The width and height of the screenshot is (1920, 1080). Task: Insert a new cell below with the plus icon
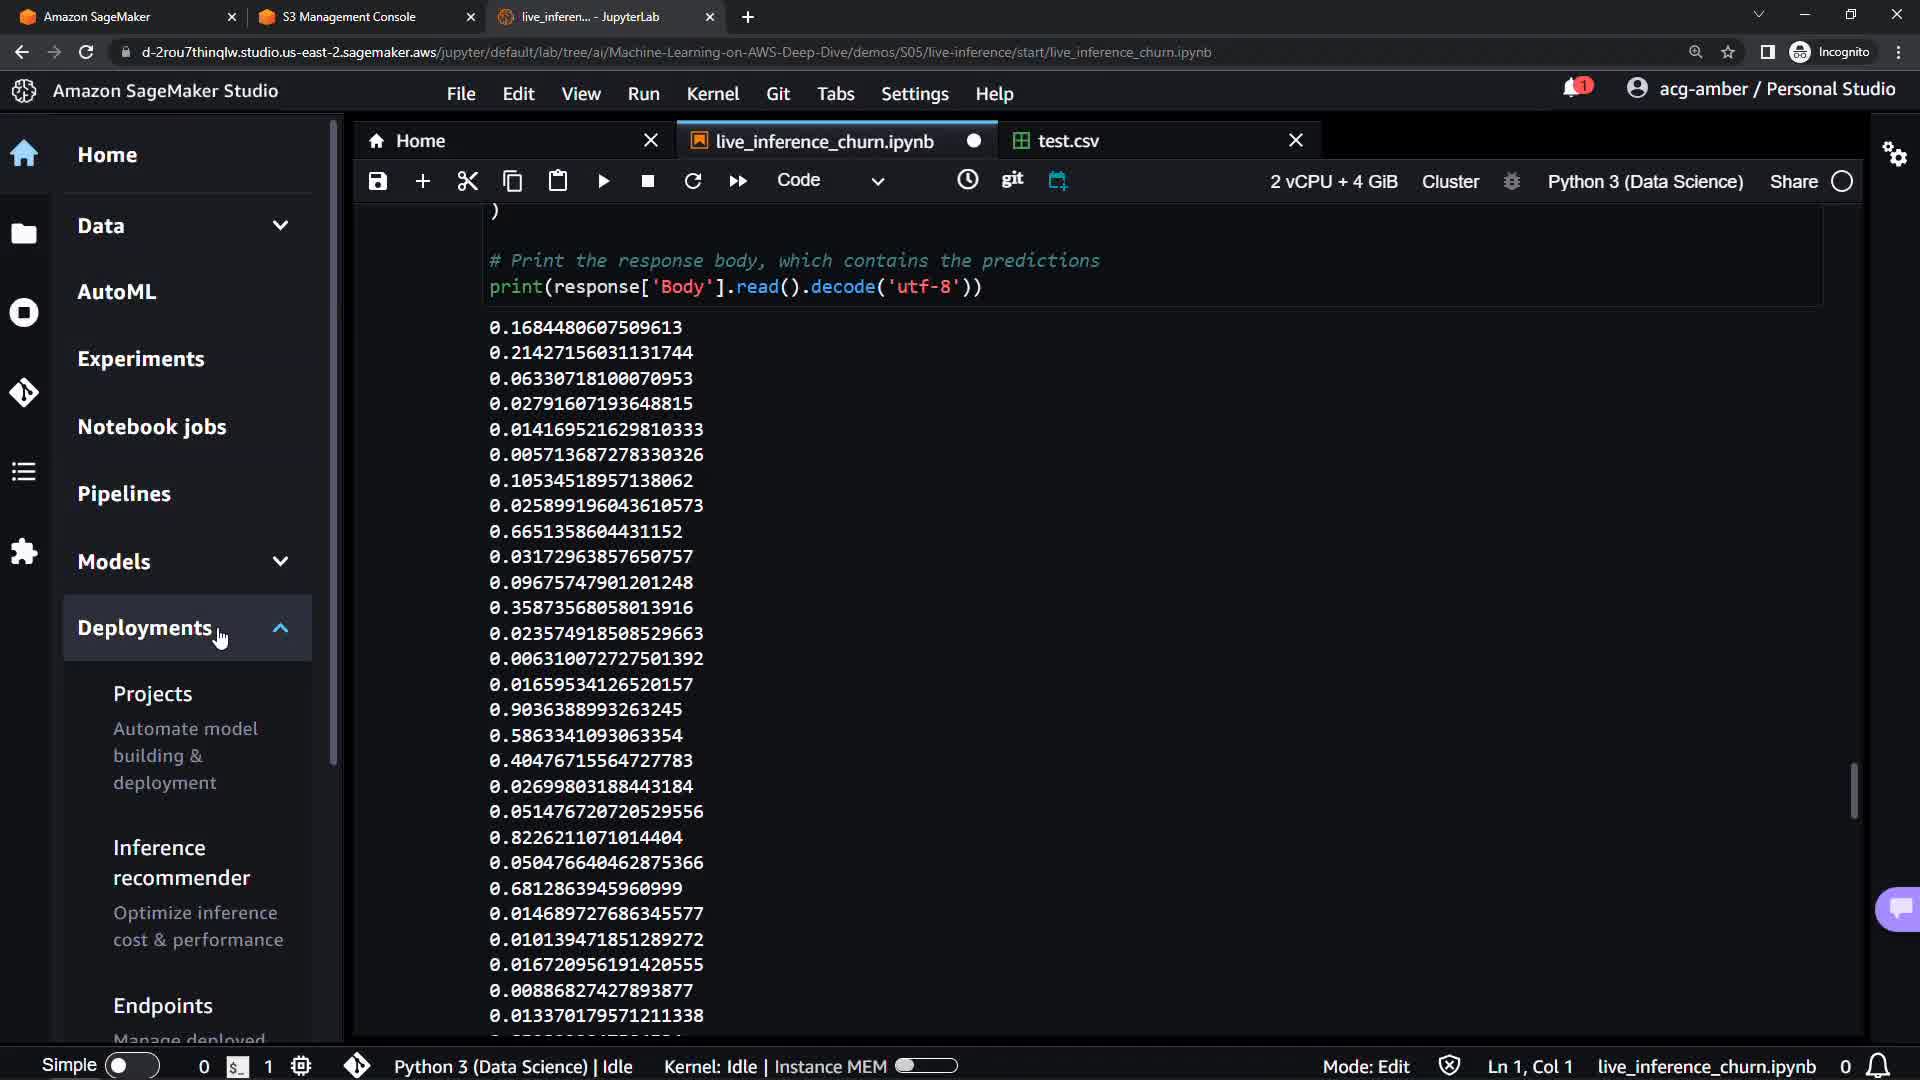click(x=422, y=181)
